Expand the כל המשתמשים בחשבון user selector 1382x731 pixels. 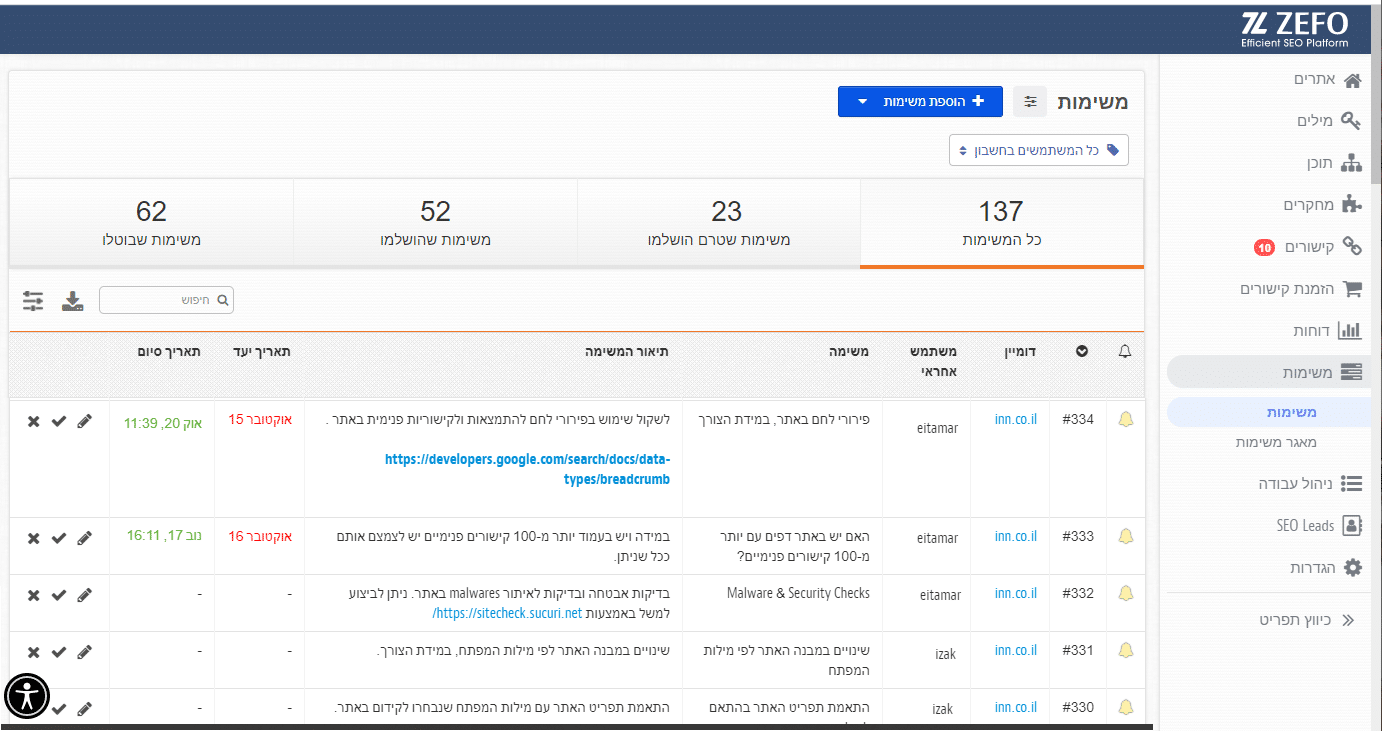[x=1038, y=151]
